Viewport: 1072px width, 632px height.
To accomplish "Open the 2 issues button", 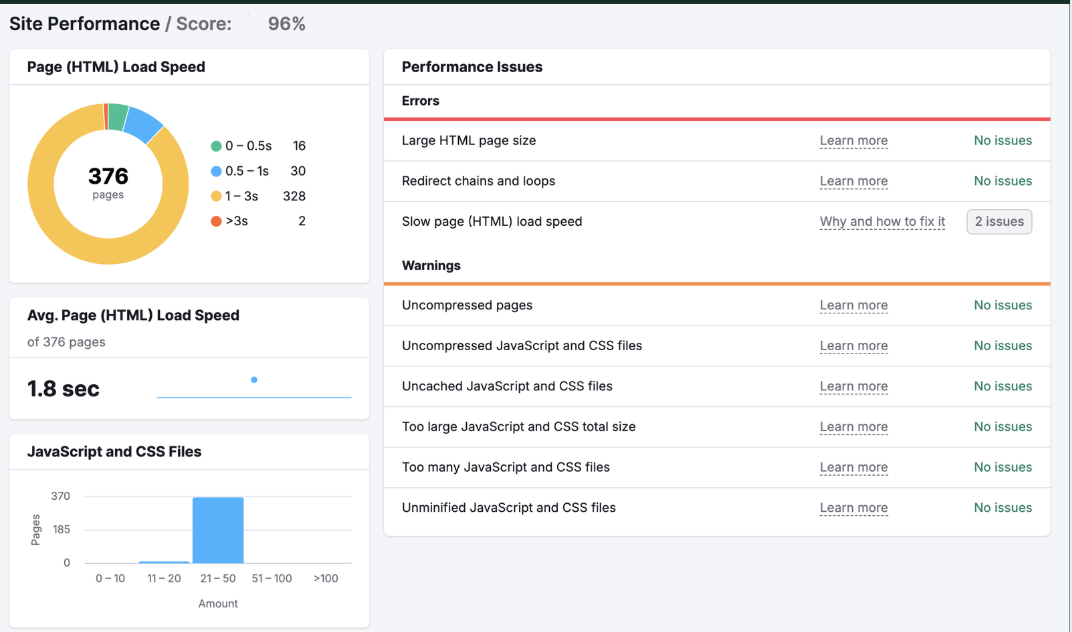I will (x=999, y=222).
